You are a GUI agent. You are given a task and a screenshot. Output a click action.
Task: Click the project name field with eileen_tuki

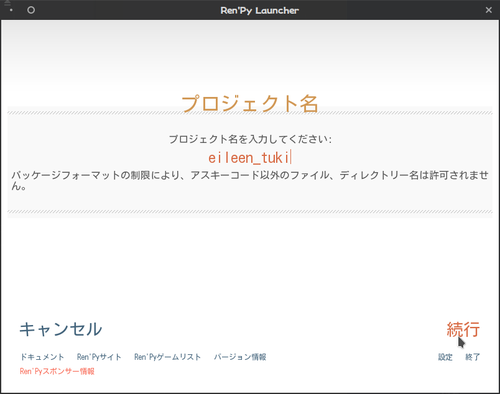[x=250, y=158]
